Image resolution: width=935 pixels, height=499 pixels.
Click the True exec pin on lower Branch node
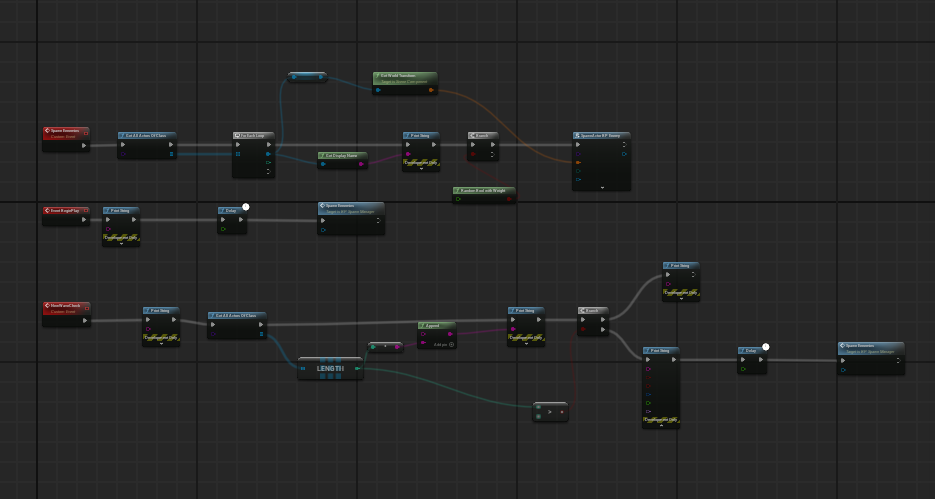(x=603, y=320)
